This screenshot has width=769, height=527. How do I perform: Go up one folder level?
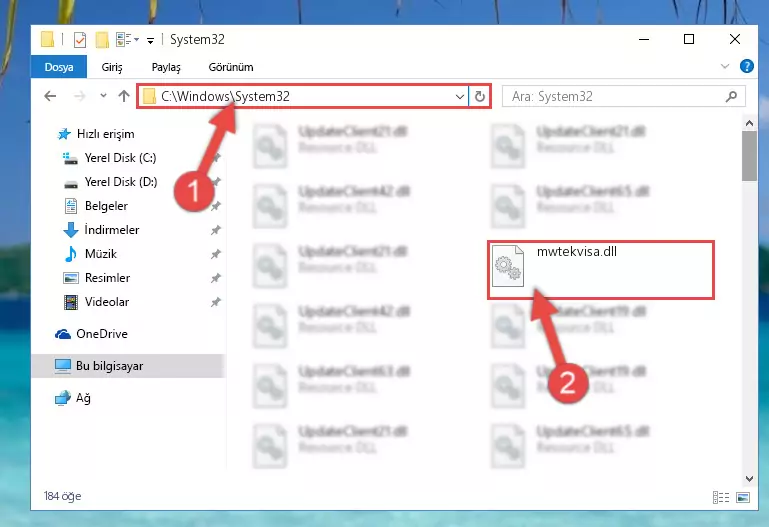coord(124,96)
